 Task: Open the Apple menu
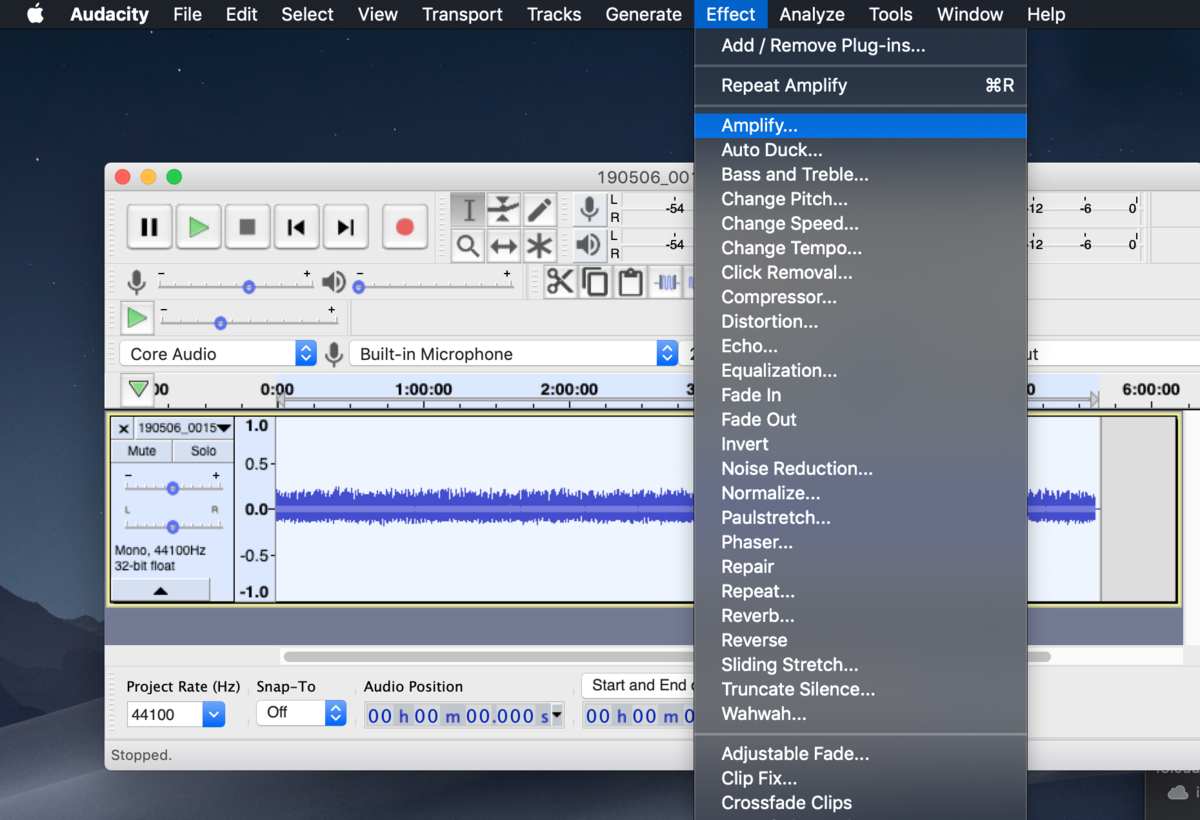[x=35, y=14]
